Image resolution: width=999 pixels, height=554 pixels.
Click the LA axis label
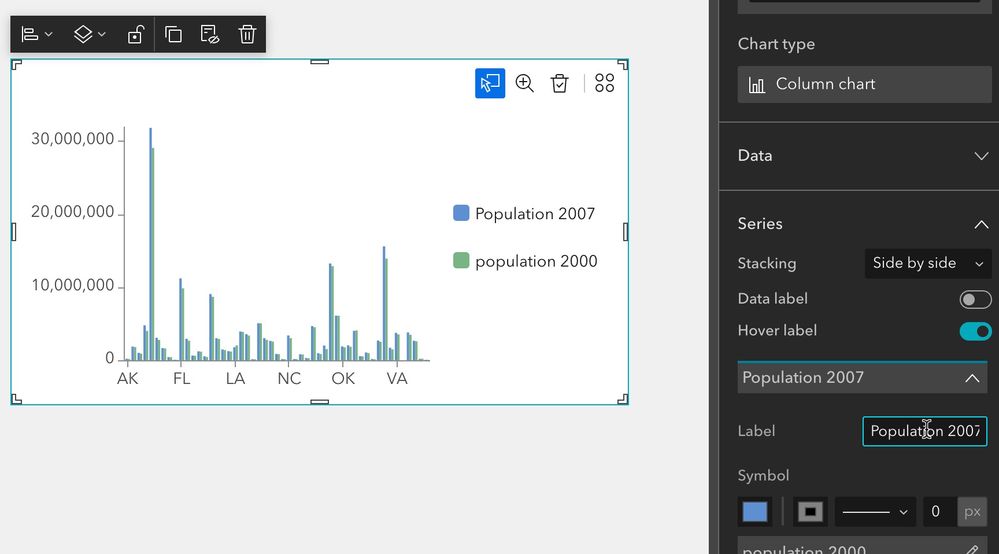coord(235,379)
